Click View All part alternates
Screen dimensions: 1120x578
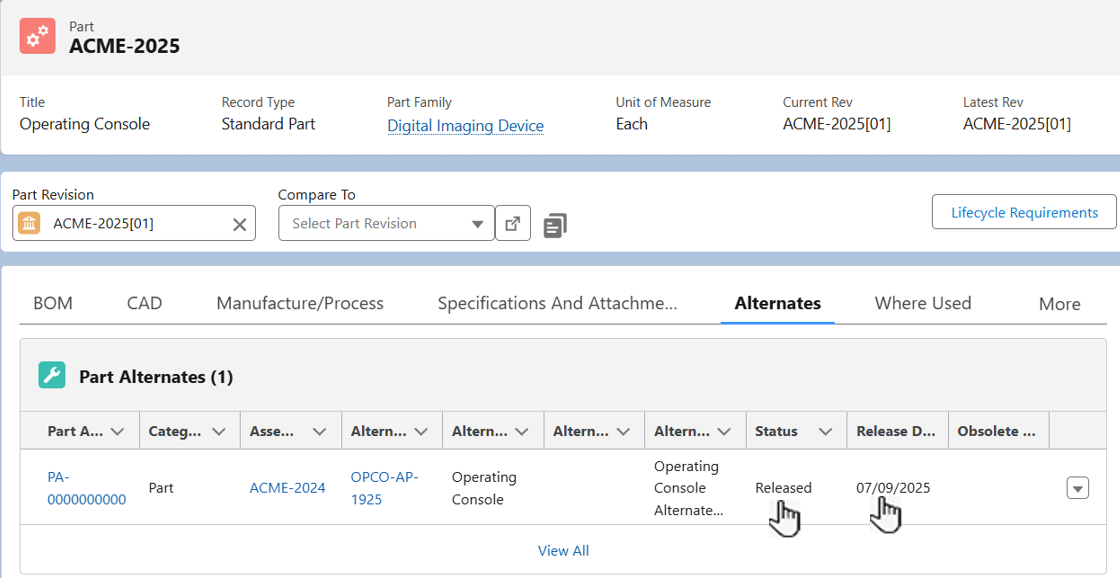(x=563, y=550)
